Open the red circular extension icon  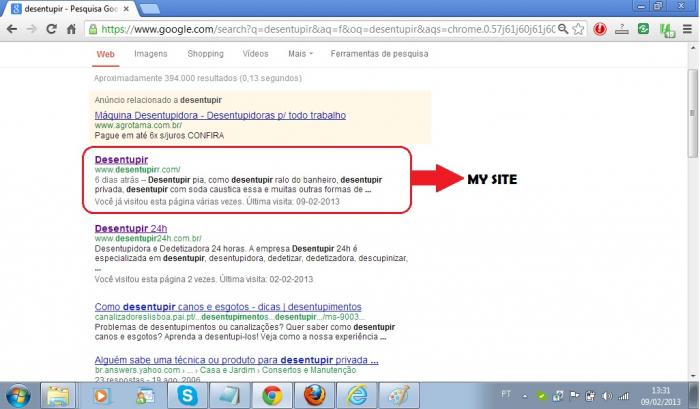(x=600, y=29)
